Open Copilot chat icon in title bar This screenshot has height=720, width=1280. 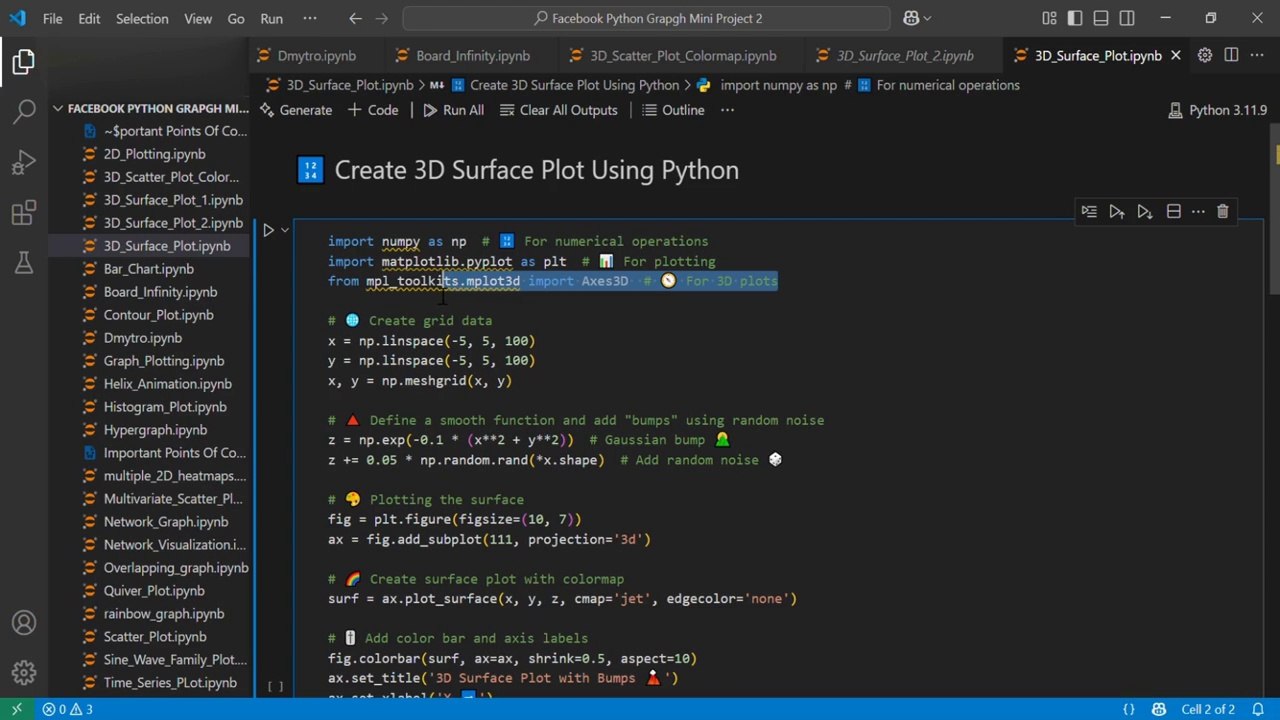click(x=911, y=18)
